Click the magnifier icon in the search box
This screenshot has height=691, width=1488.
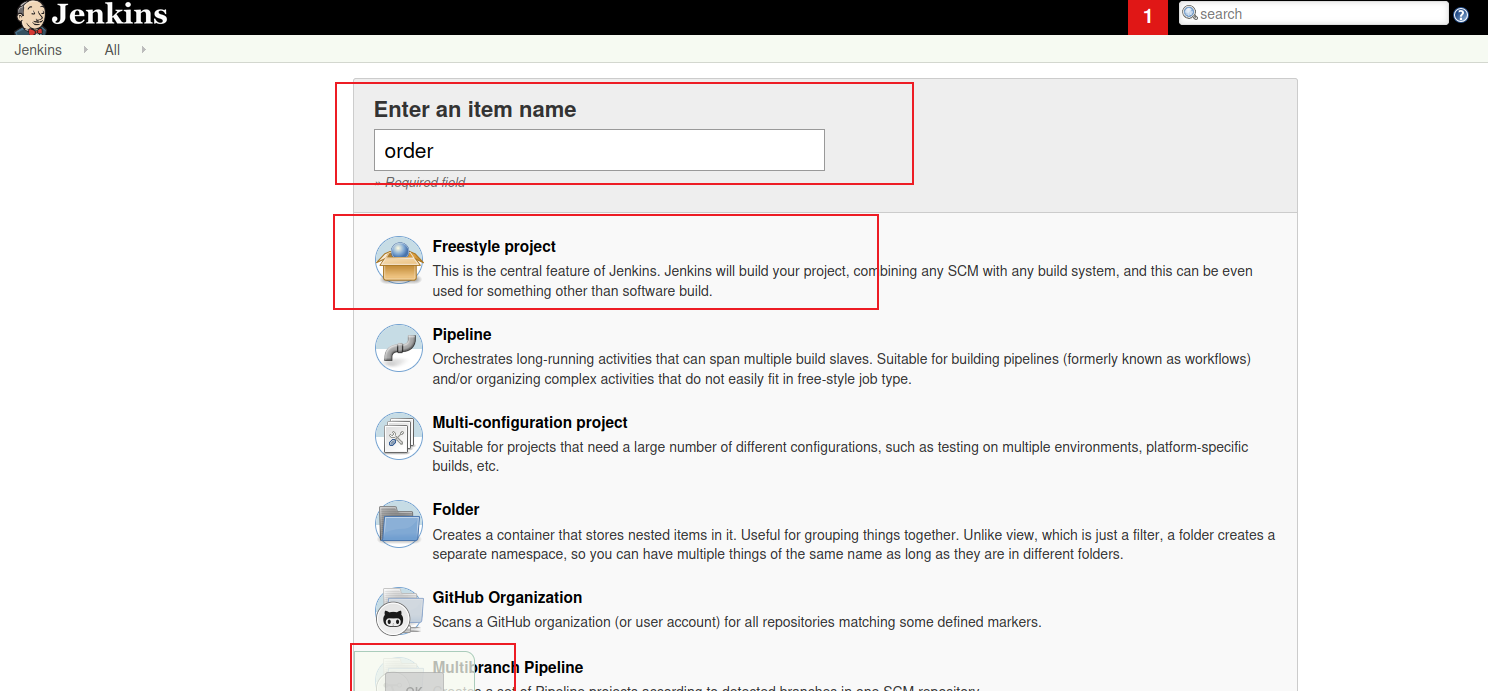[1190, 13]
